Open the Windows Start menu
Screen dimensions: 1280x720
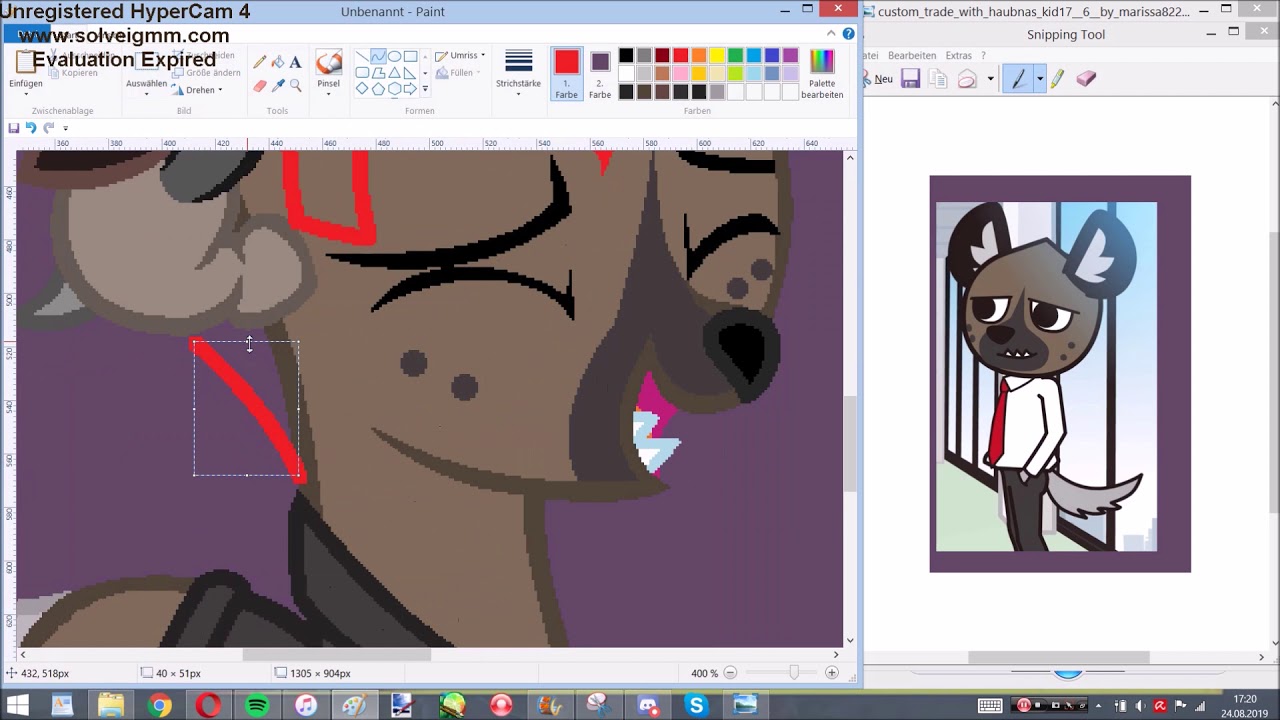[16, 706]
